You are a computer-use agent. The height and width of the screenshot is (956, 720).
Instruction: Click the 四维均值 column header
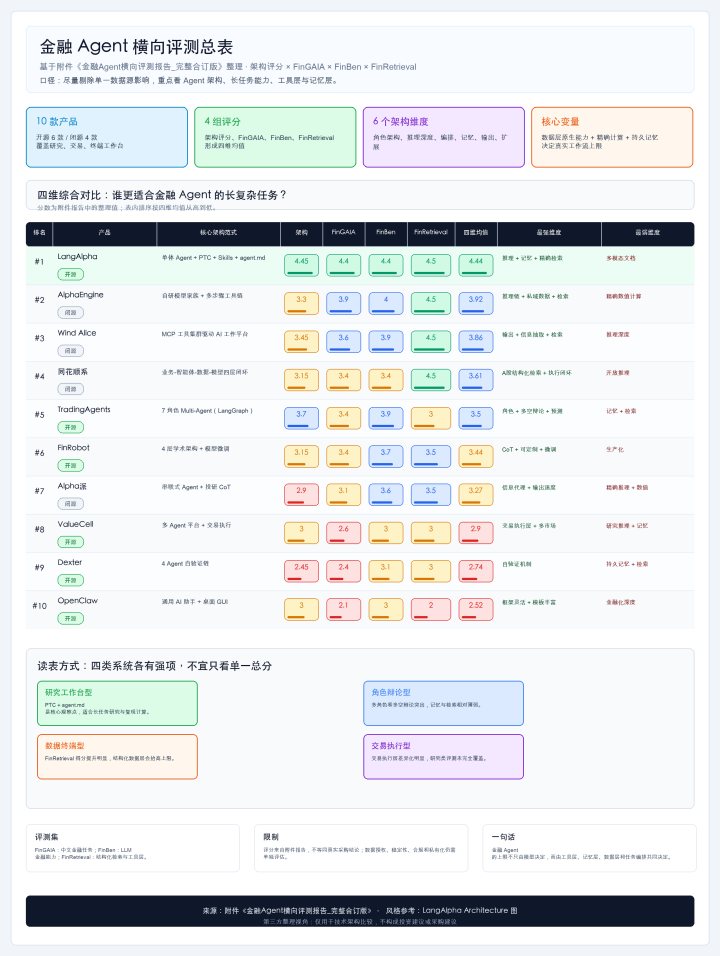click(476, 232)
